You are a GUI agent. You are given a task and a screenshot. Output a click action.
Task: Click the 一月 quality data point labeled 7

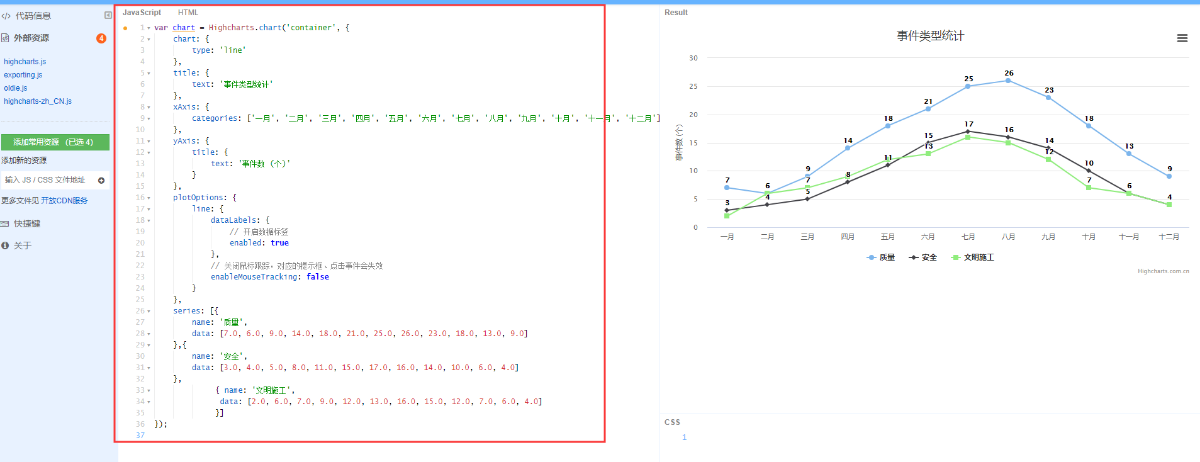click(727, 187)
